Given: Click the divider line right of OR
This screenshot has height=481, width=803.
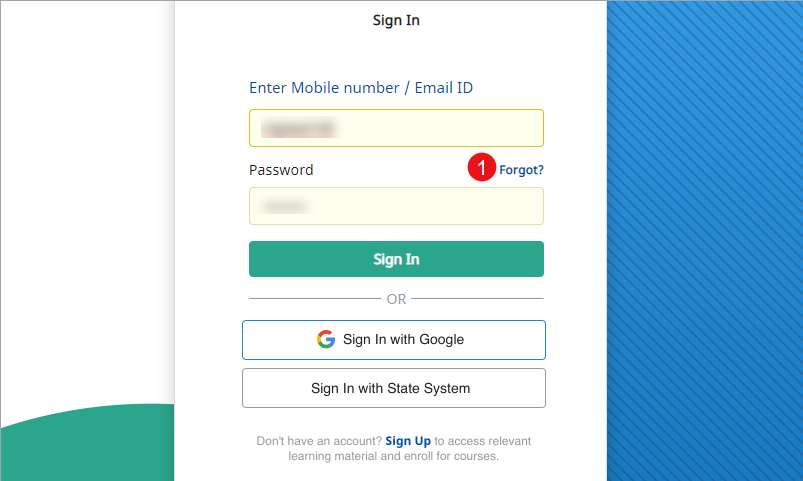Looking at the screenshot, I should 478,299.
